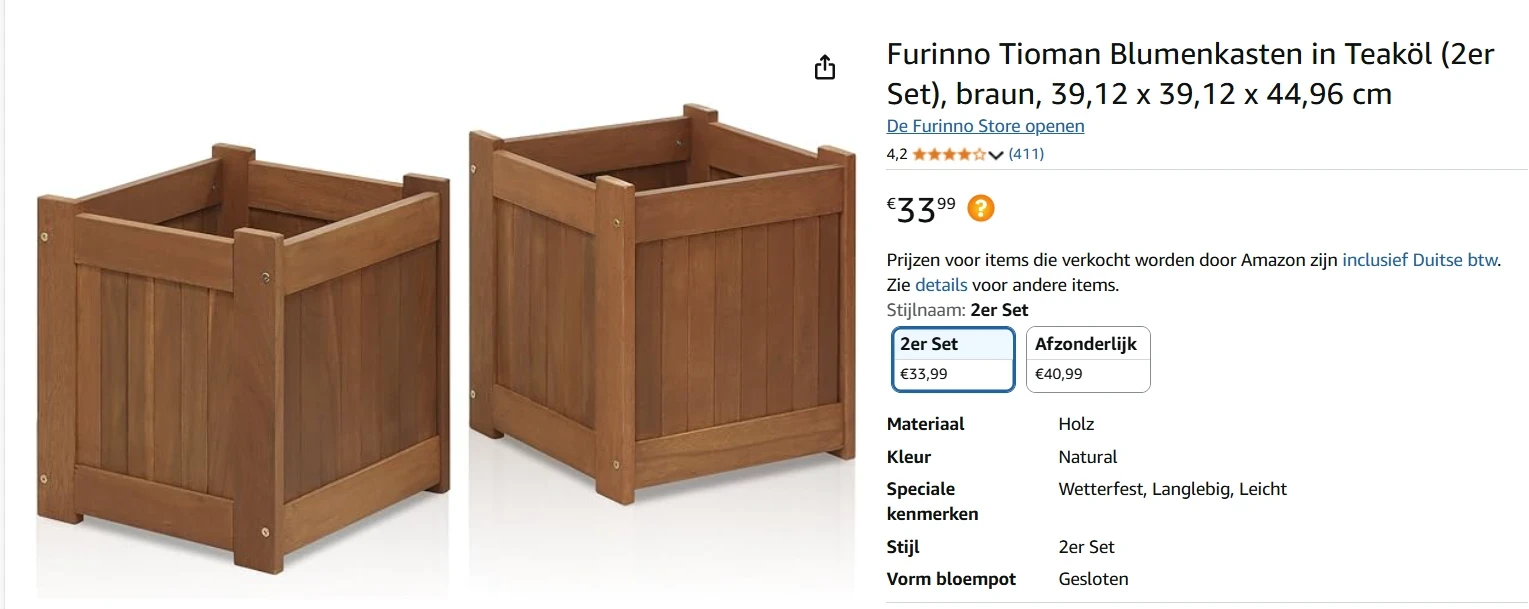Open the 411 customer reviews link
Screen dimensions: 1529x609
pos(1026,154)
